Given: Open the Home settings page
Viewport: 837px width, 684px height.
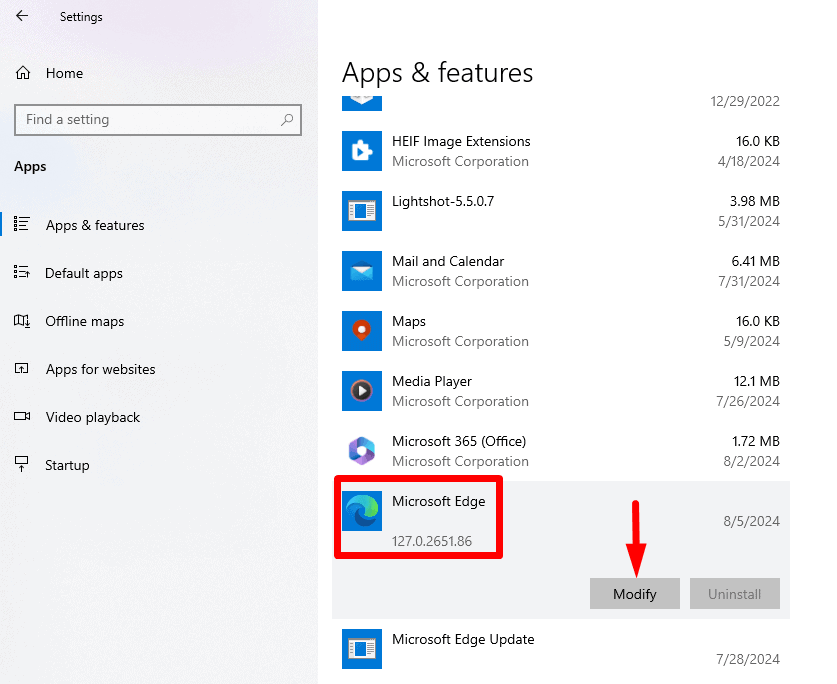Looking at the screenshot, I should coord(64,73).
